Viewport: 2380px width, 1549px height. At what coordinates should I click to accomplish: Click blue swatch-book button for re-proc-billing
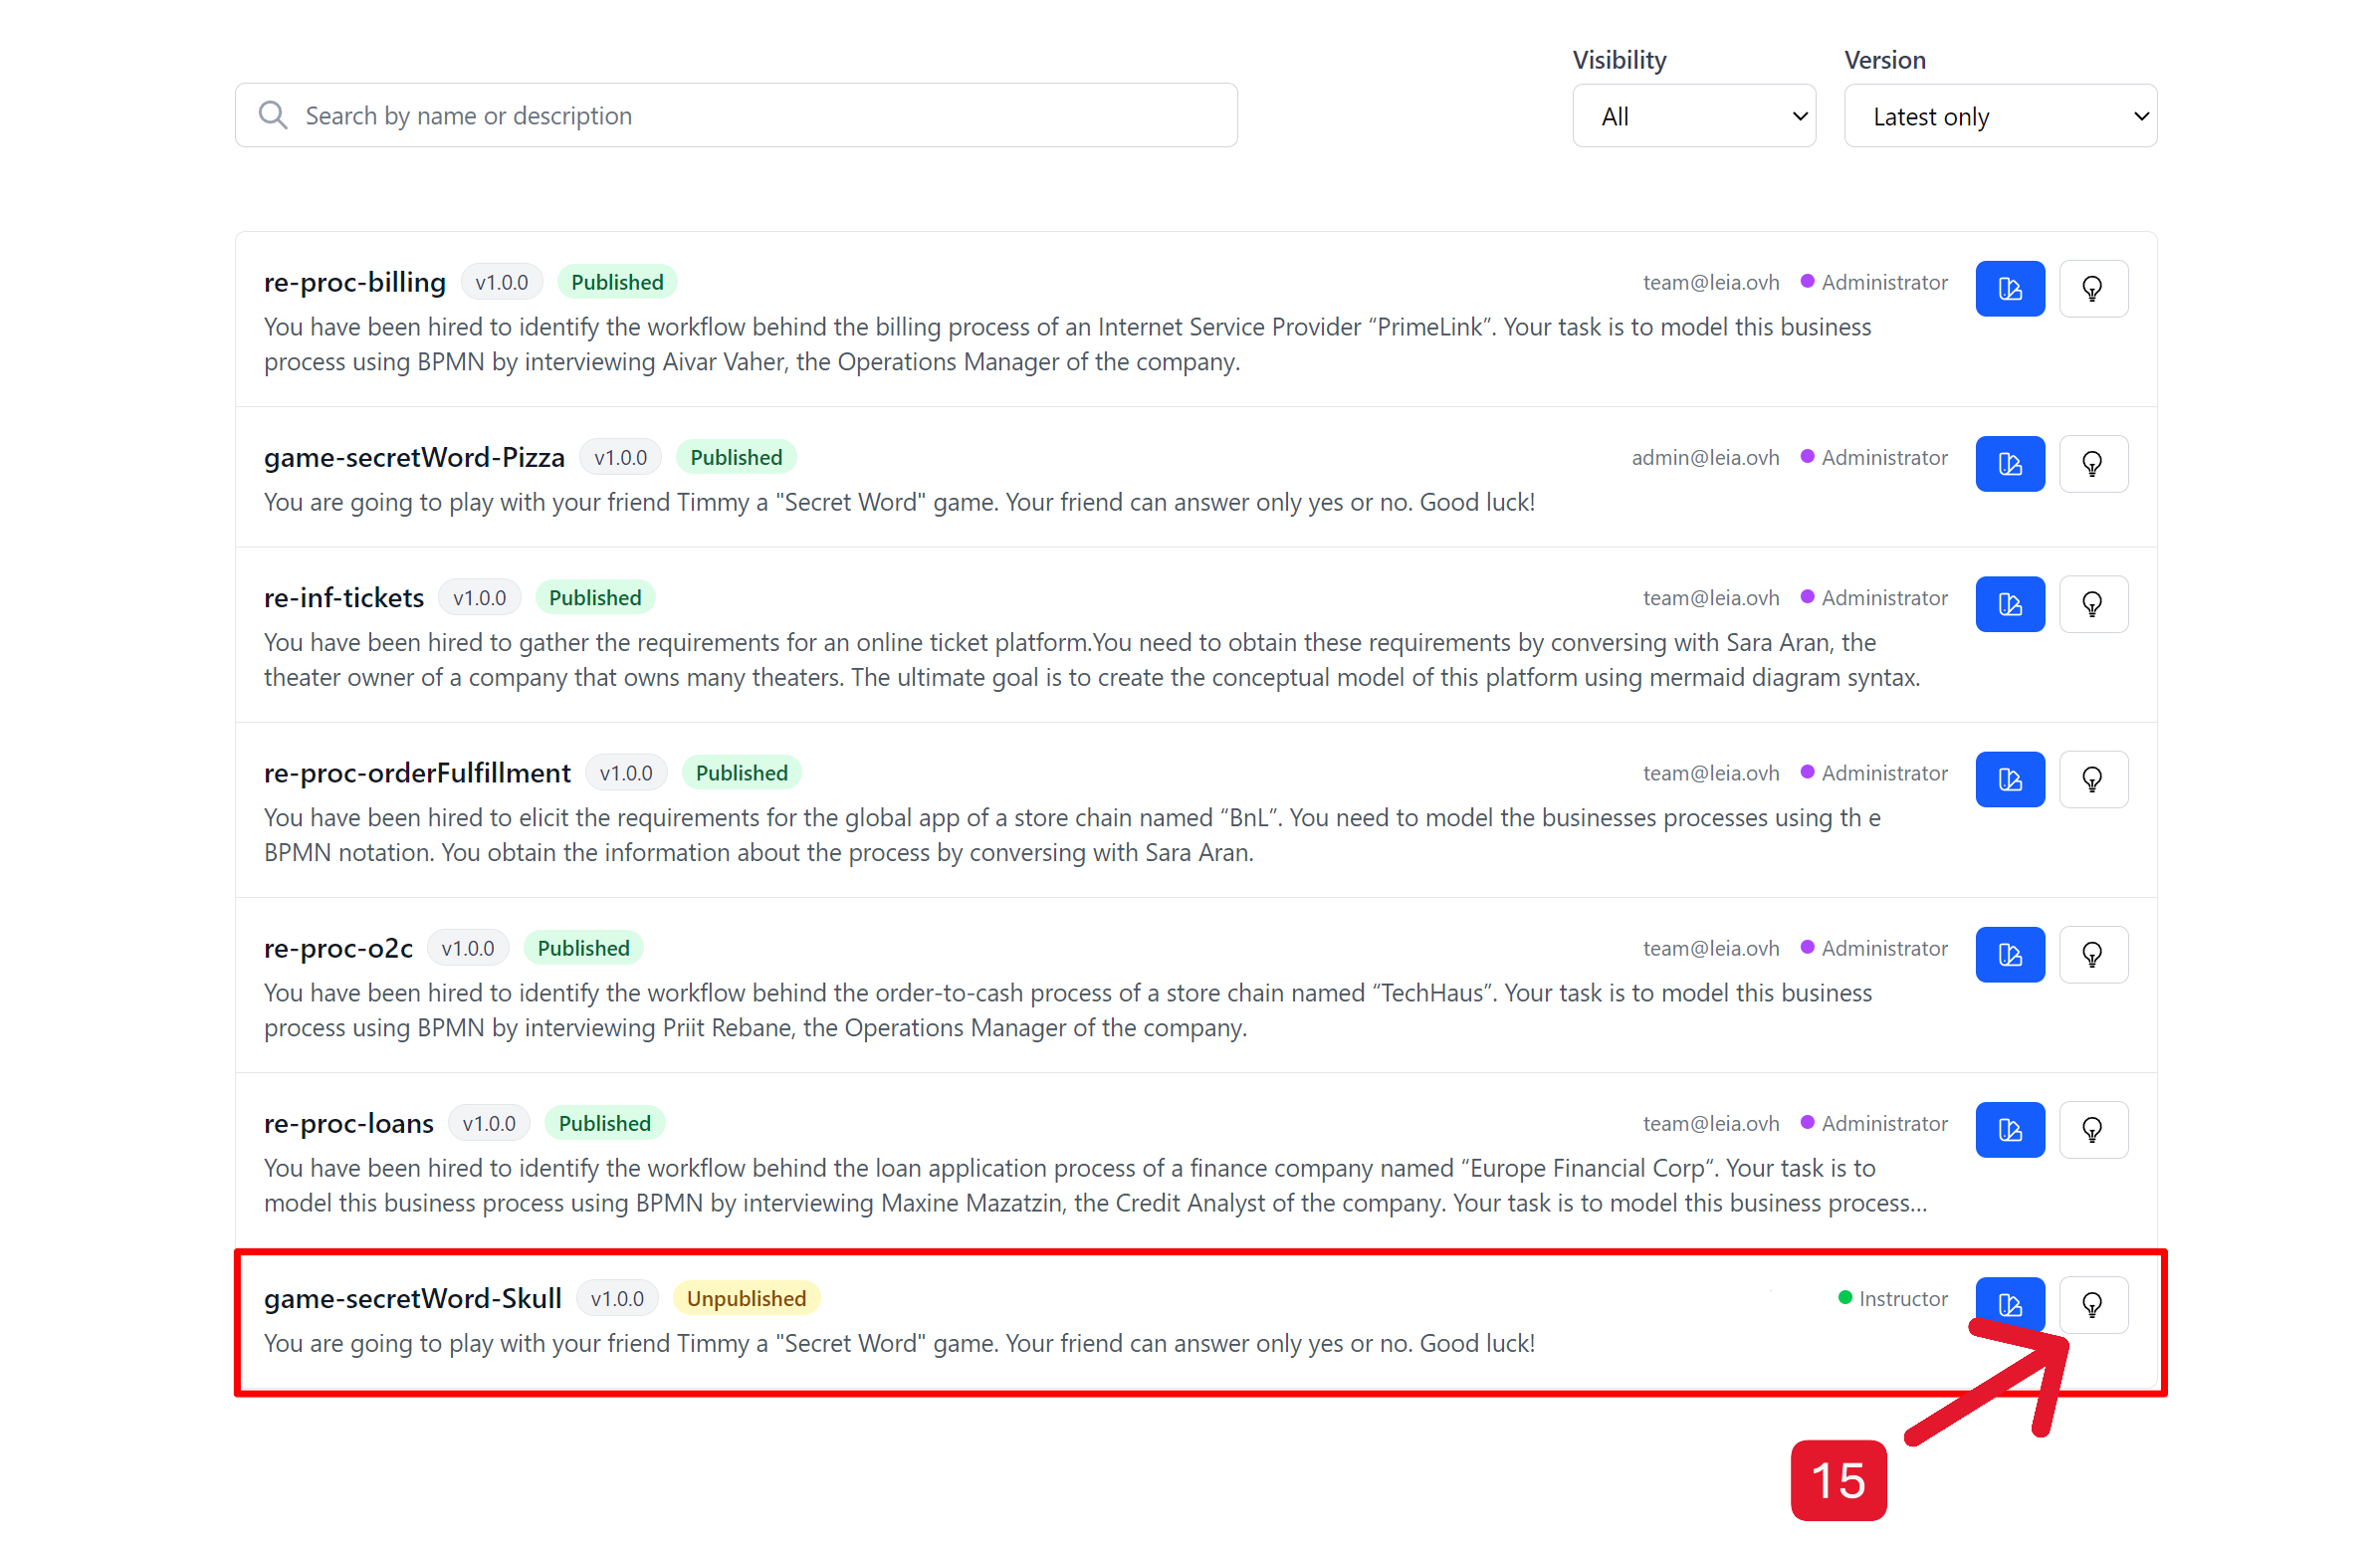click(2009, 289)
